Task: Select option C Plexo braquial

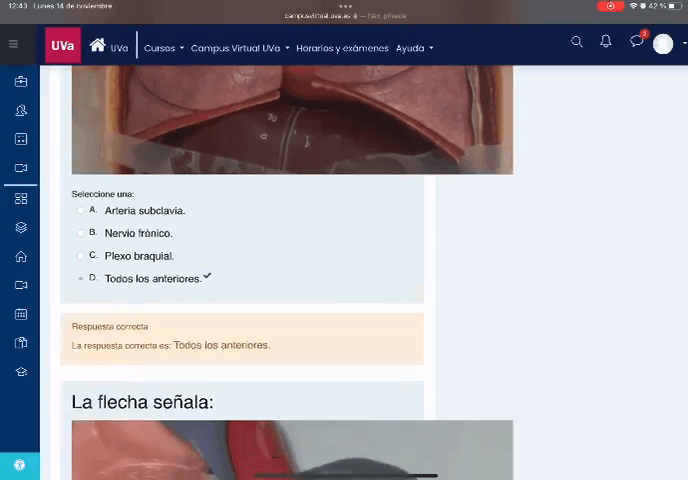Action: (x=80, y=256)
